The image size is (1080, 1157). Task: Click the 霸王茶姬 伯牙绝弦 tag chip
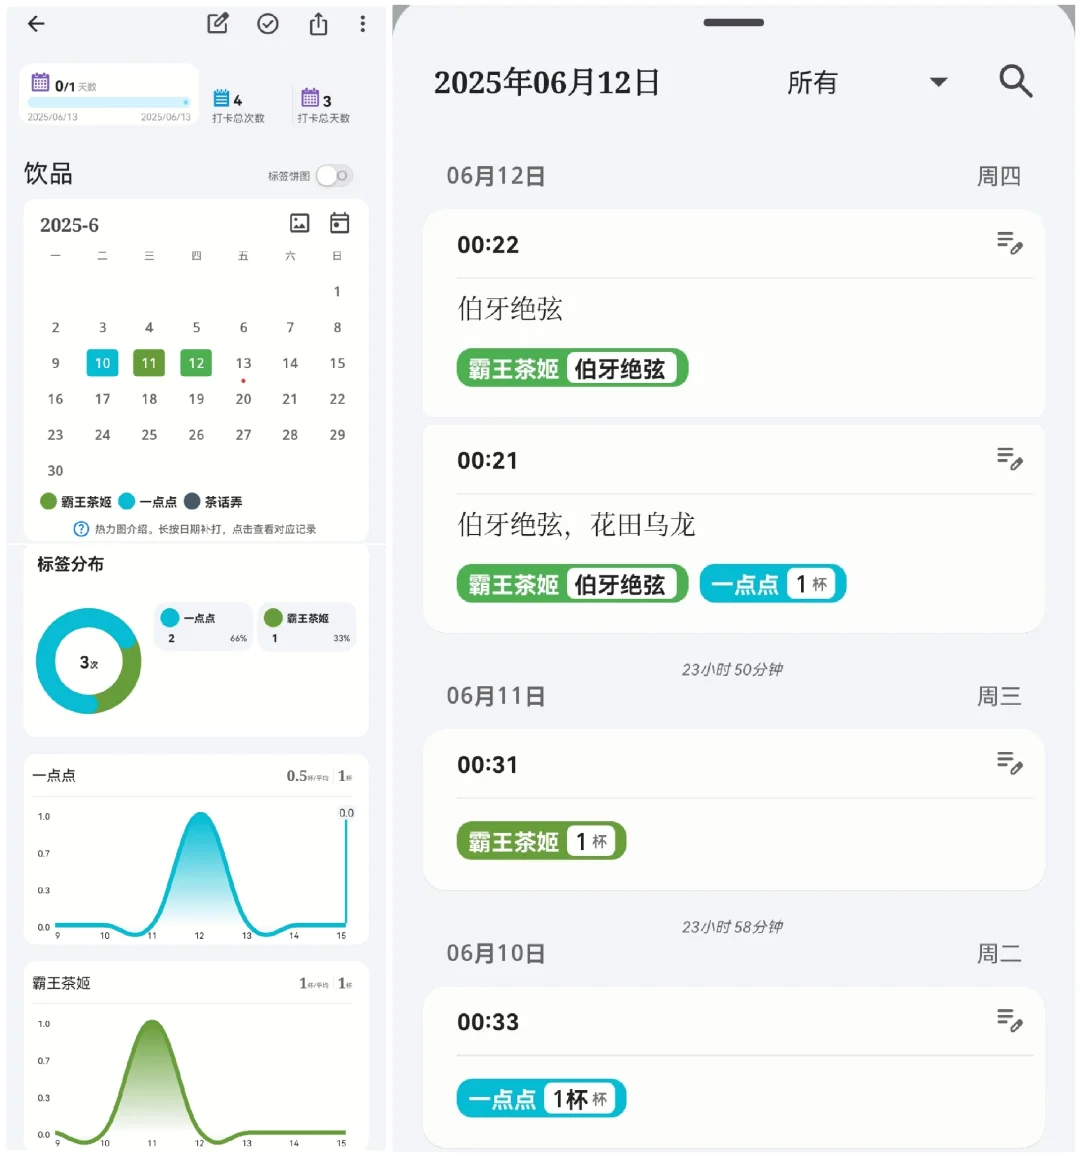572,368
